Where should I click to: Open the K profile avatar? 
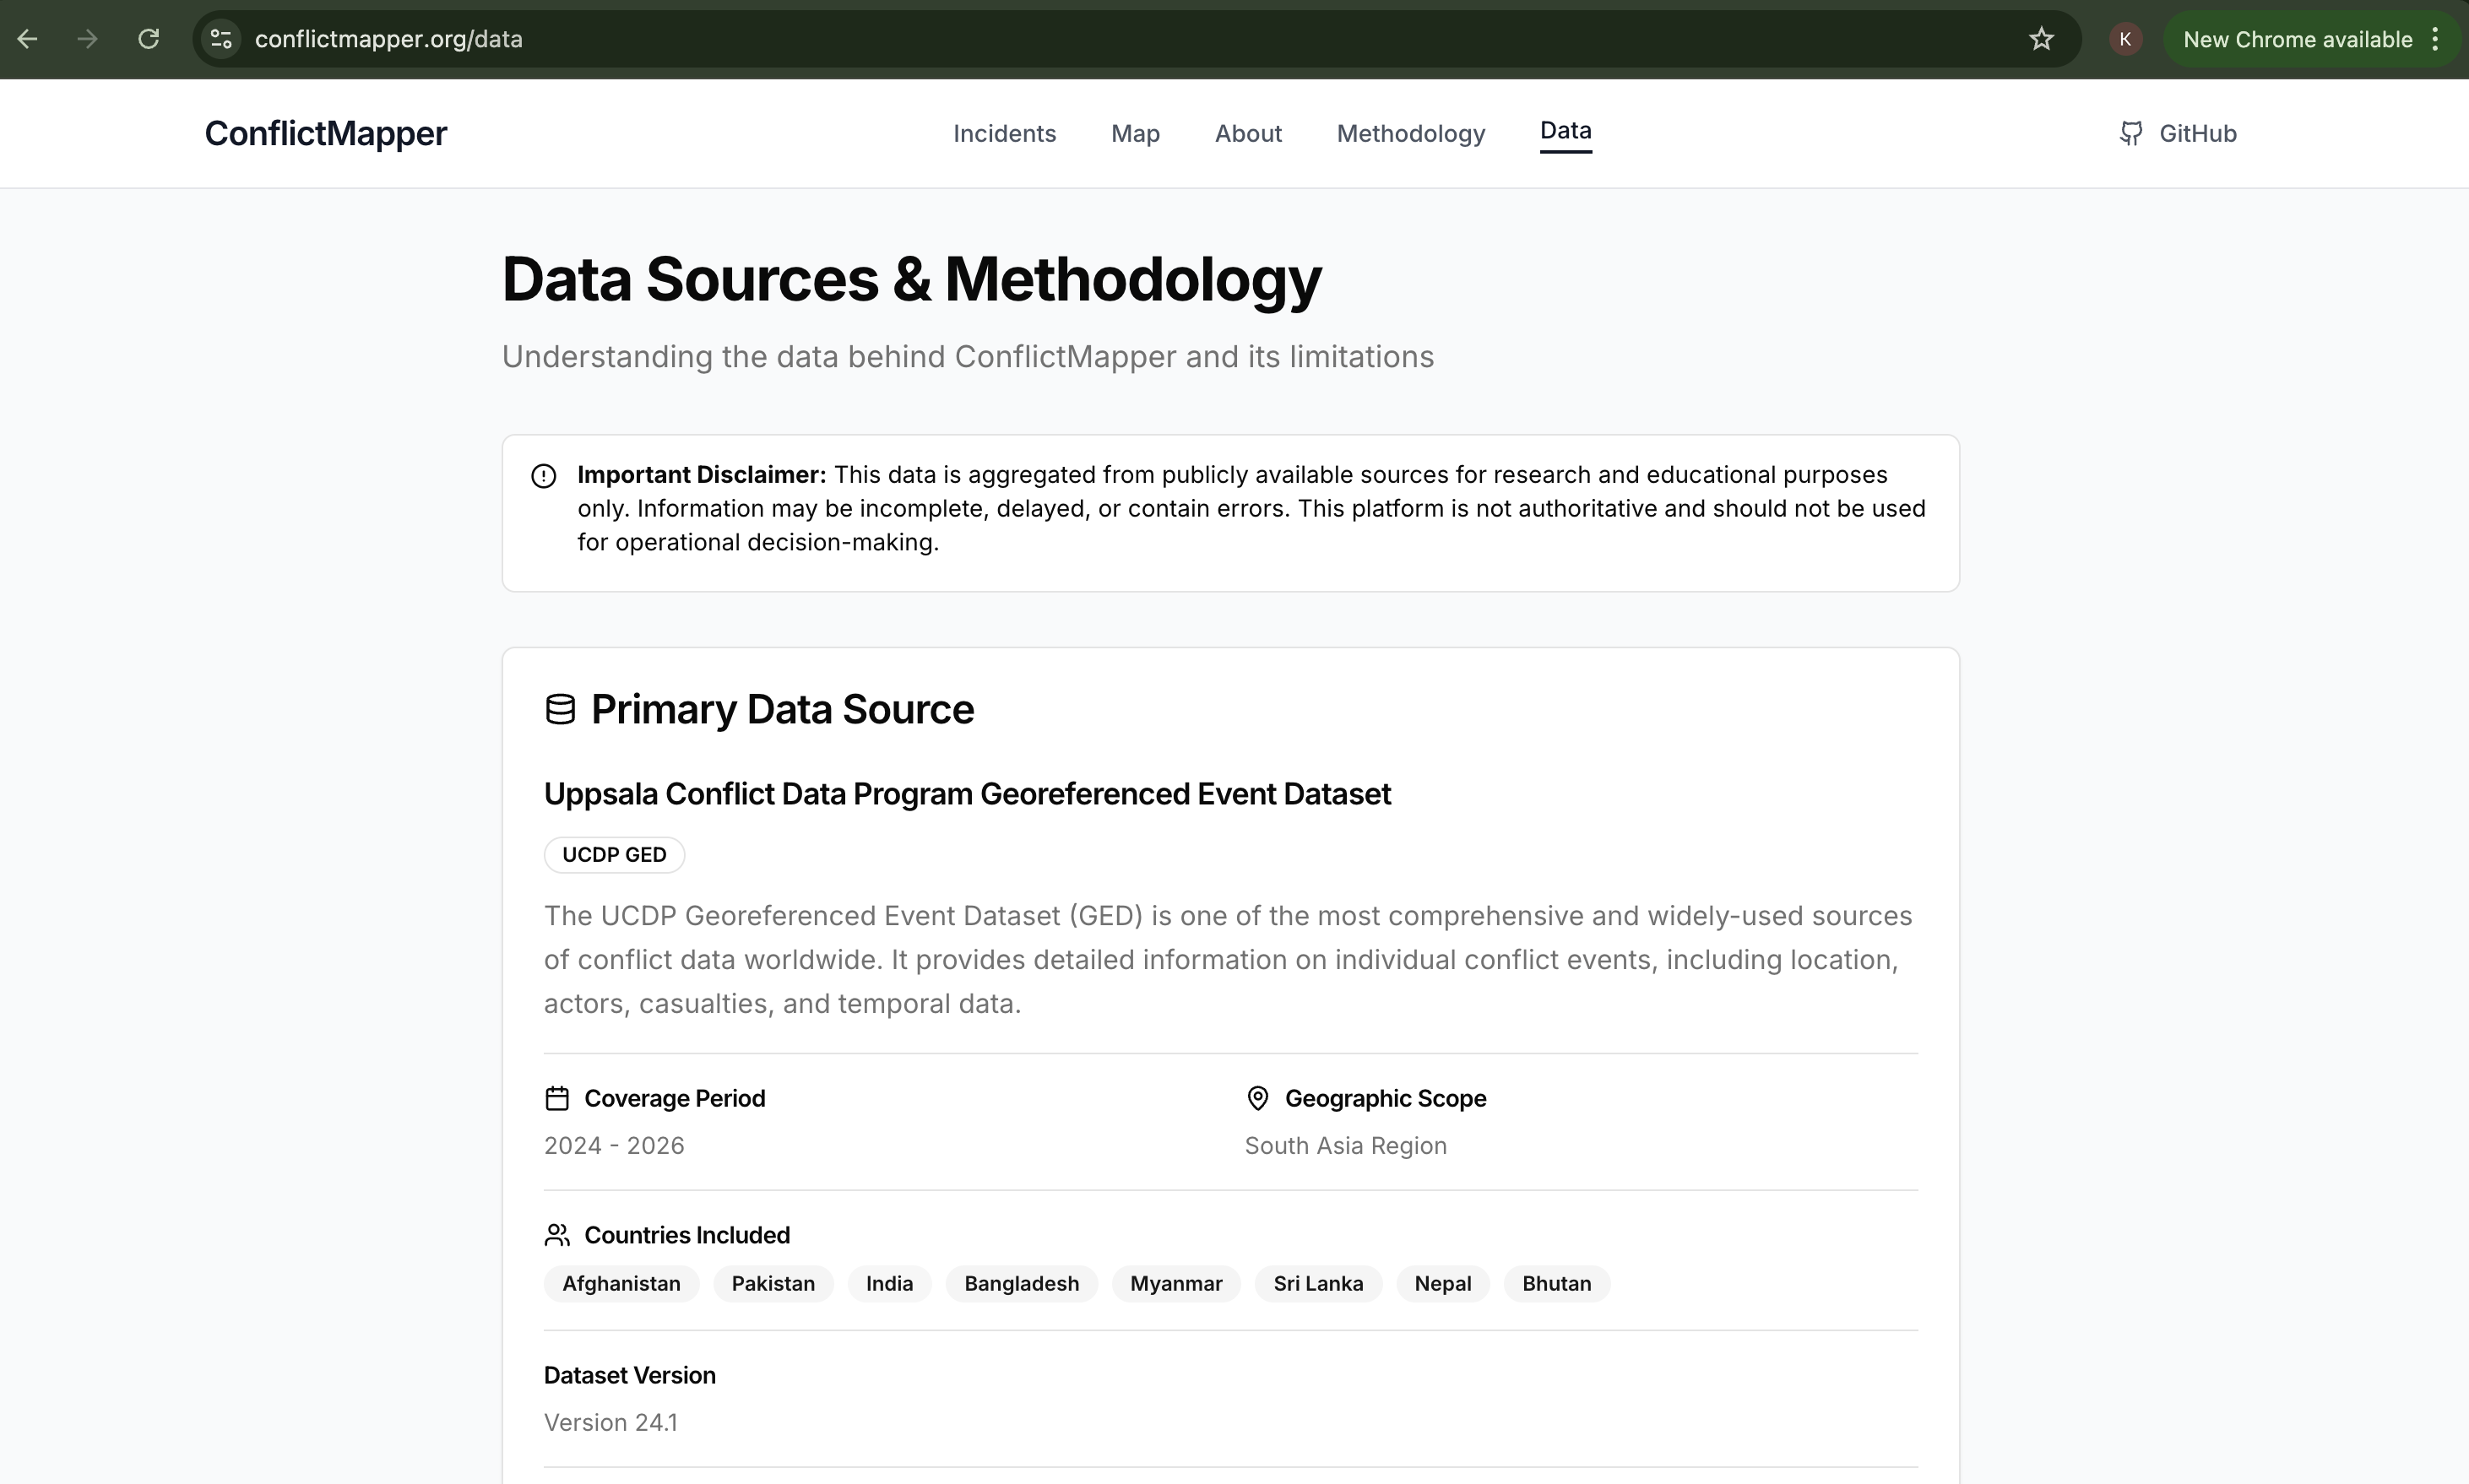tap(2125, 39)
